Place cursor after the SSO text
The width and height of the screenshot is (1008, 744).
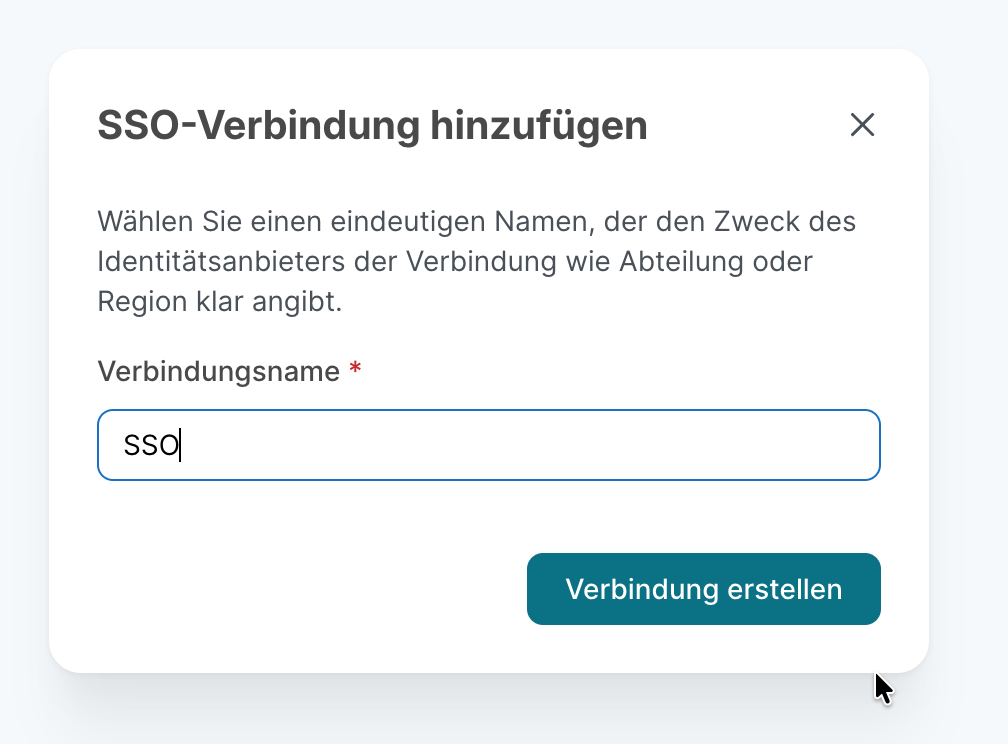click(185, 444)
